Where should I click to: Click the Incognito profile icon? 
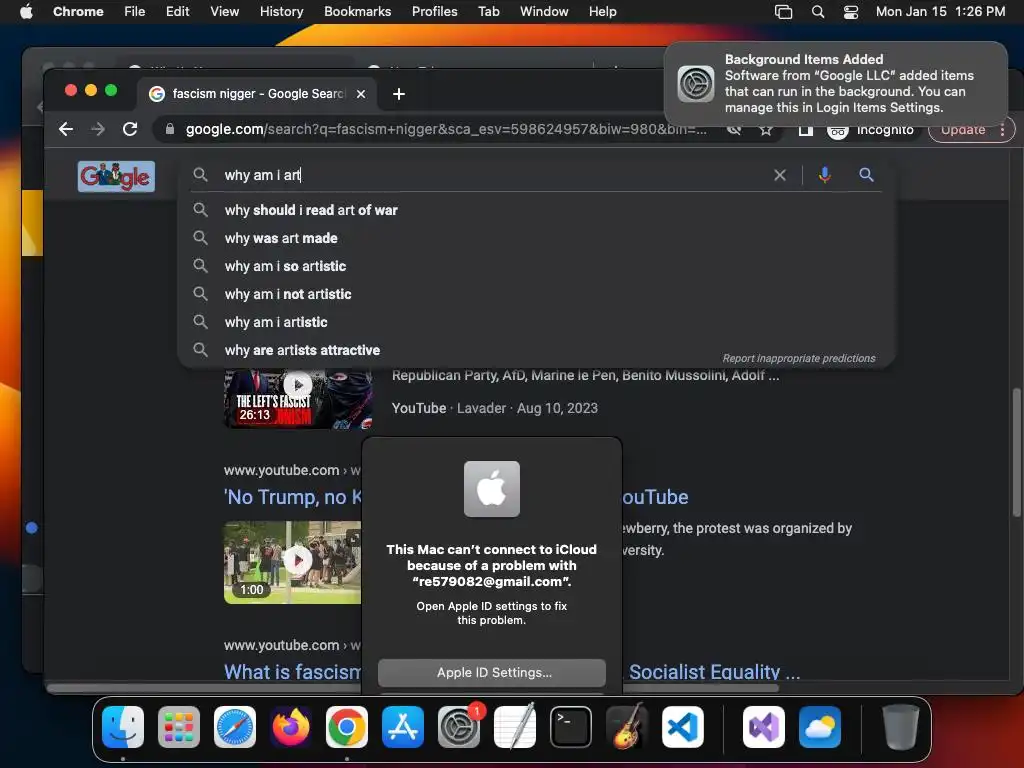(x=838, y=131)
